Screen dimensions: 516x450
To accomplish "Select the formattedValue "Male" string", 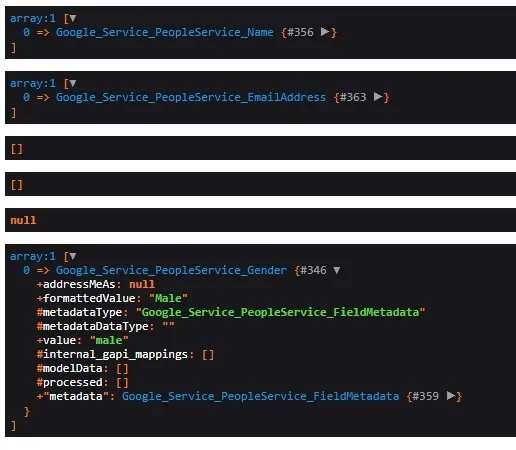I will coord(168,298).
